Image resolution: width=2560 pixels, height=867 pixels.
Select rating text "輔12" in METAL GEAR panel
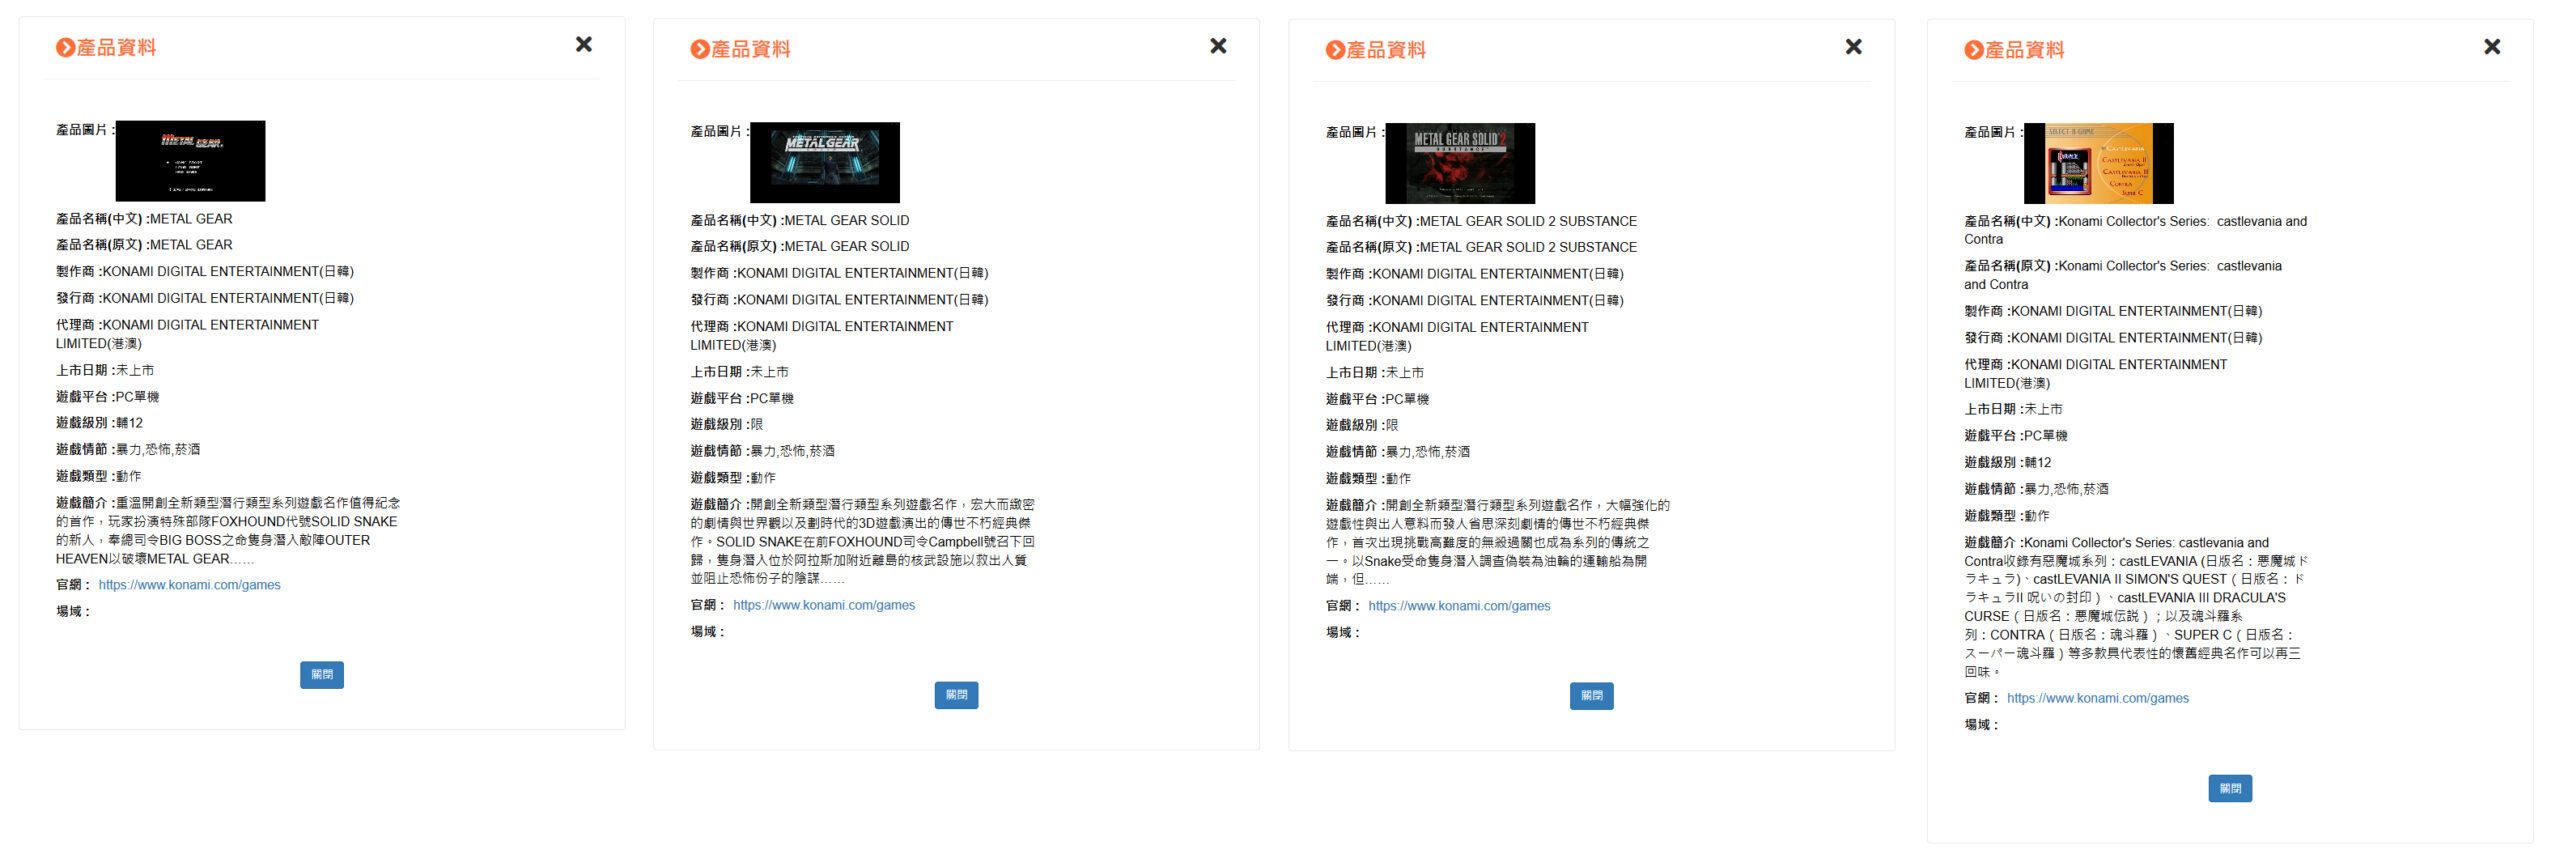click(x=129, y=423)
